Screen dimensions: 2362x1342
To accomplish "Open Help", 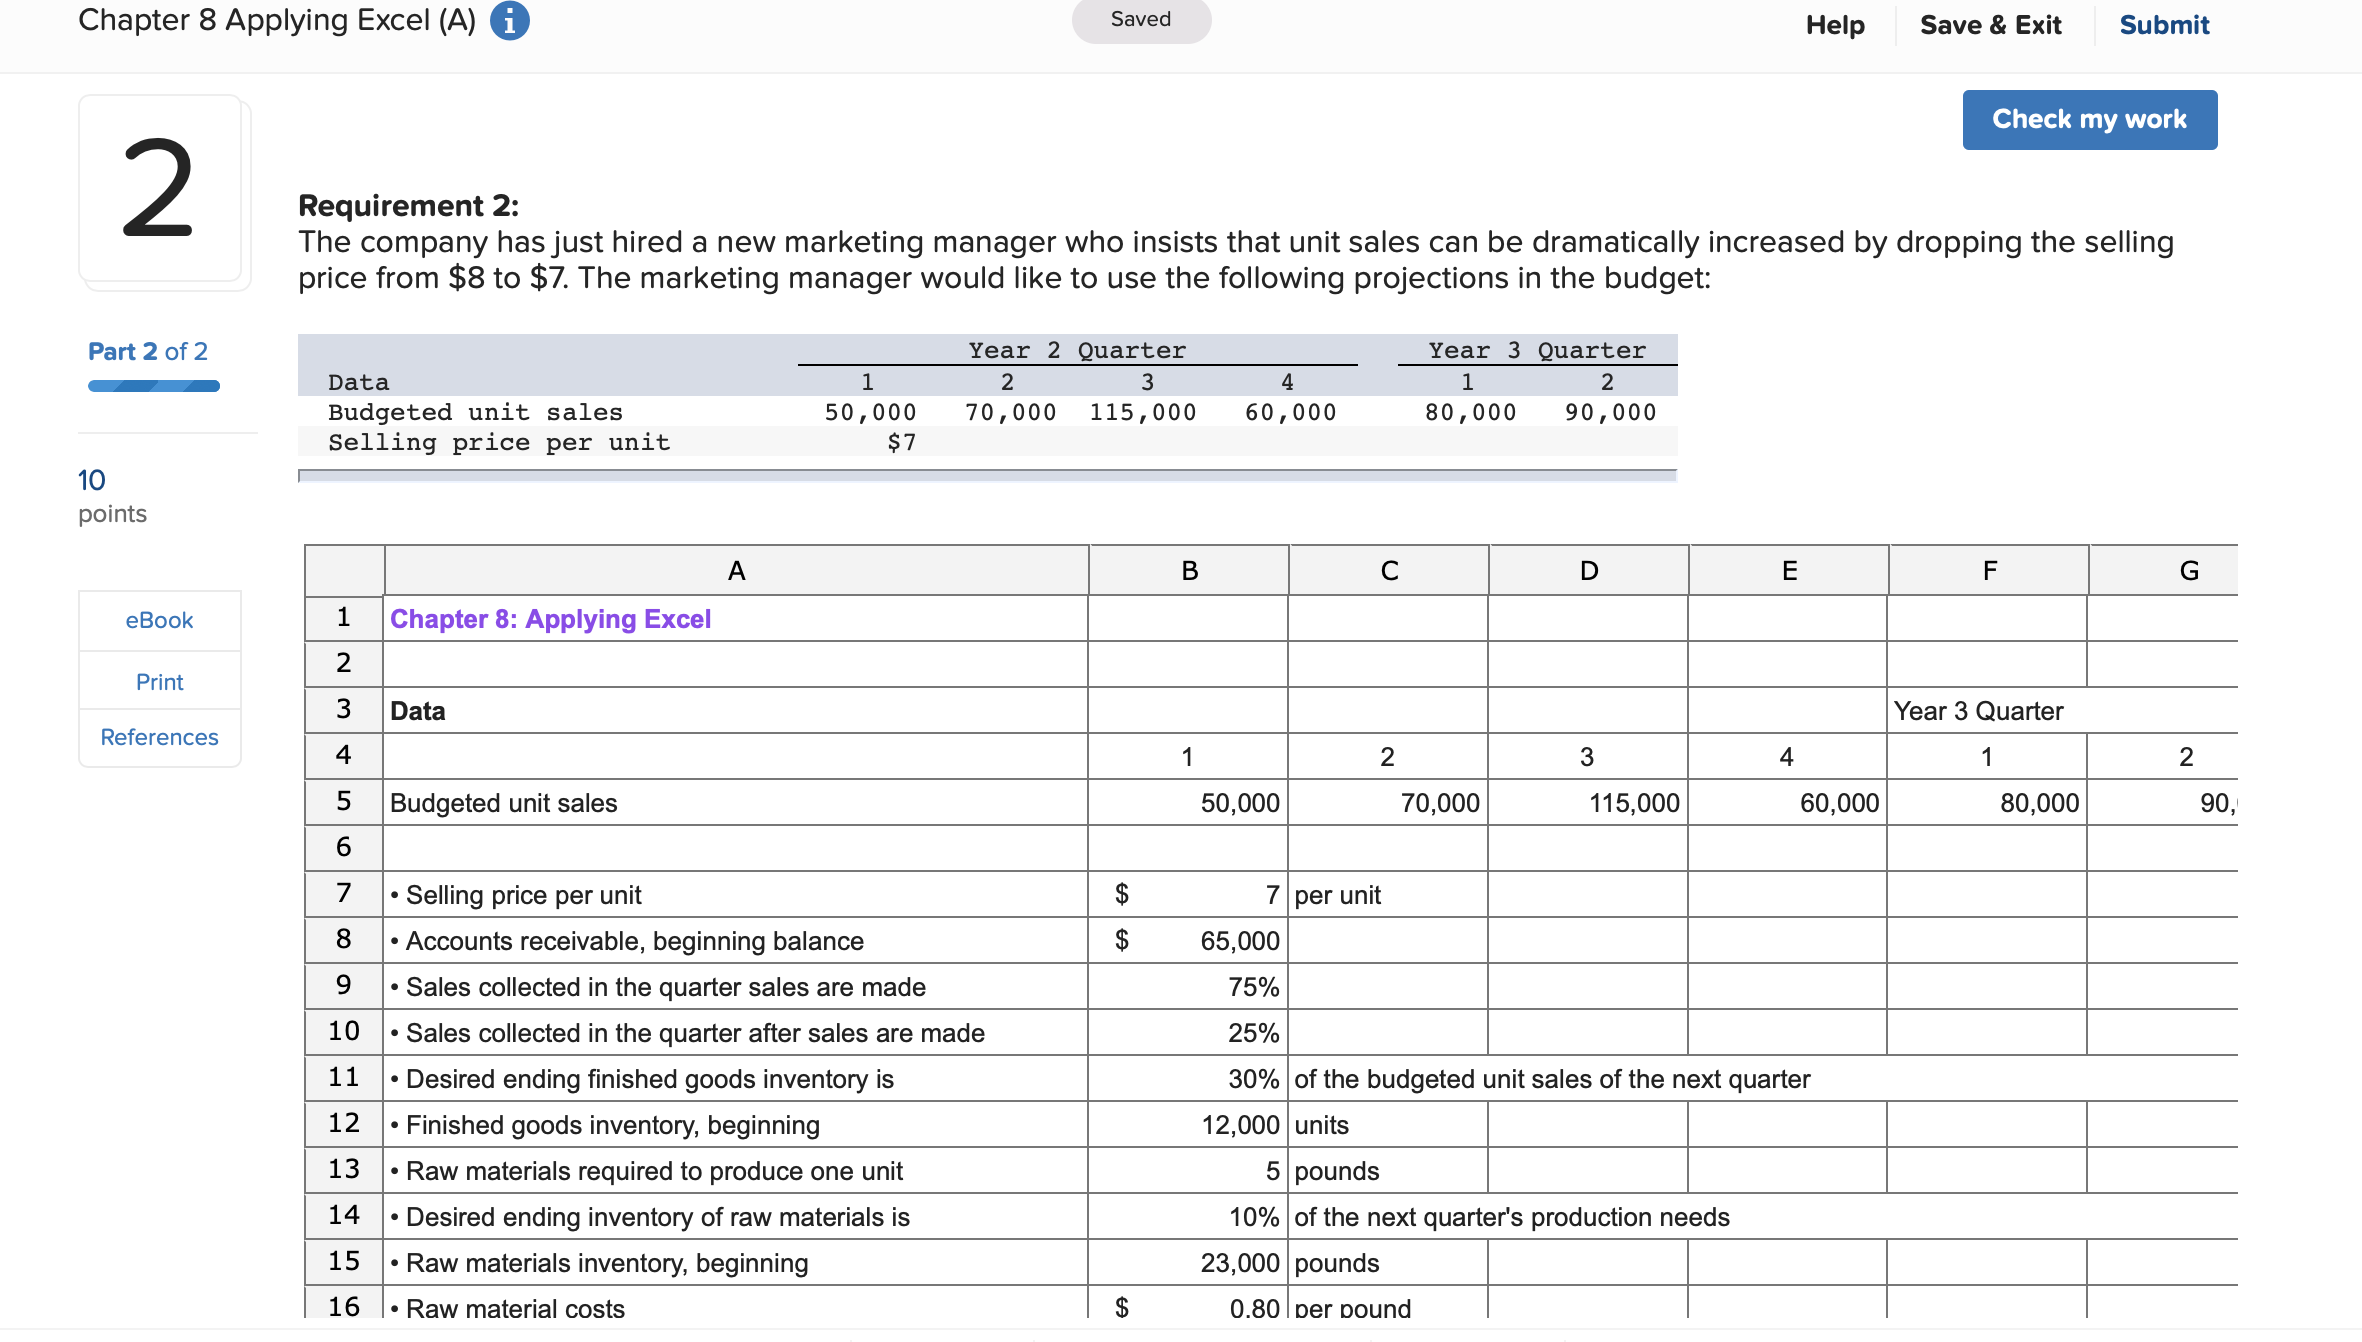I will 1834,24.
